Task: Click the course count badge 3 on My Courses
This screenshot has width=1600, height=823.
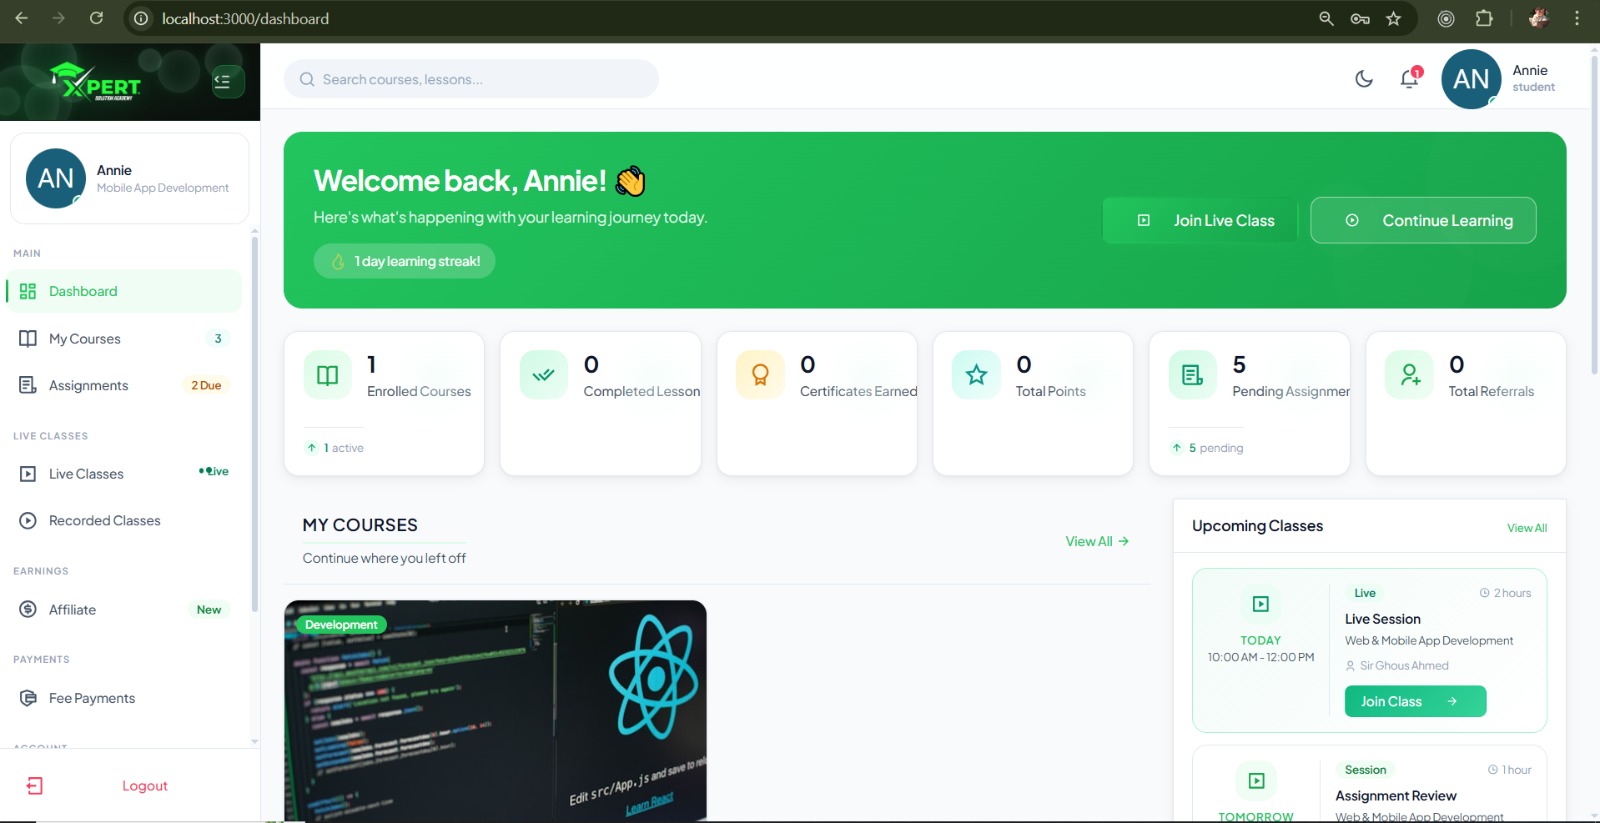Action: [218, 339]
